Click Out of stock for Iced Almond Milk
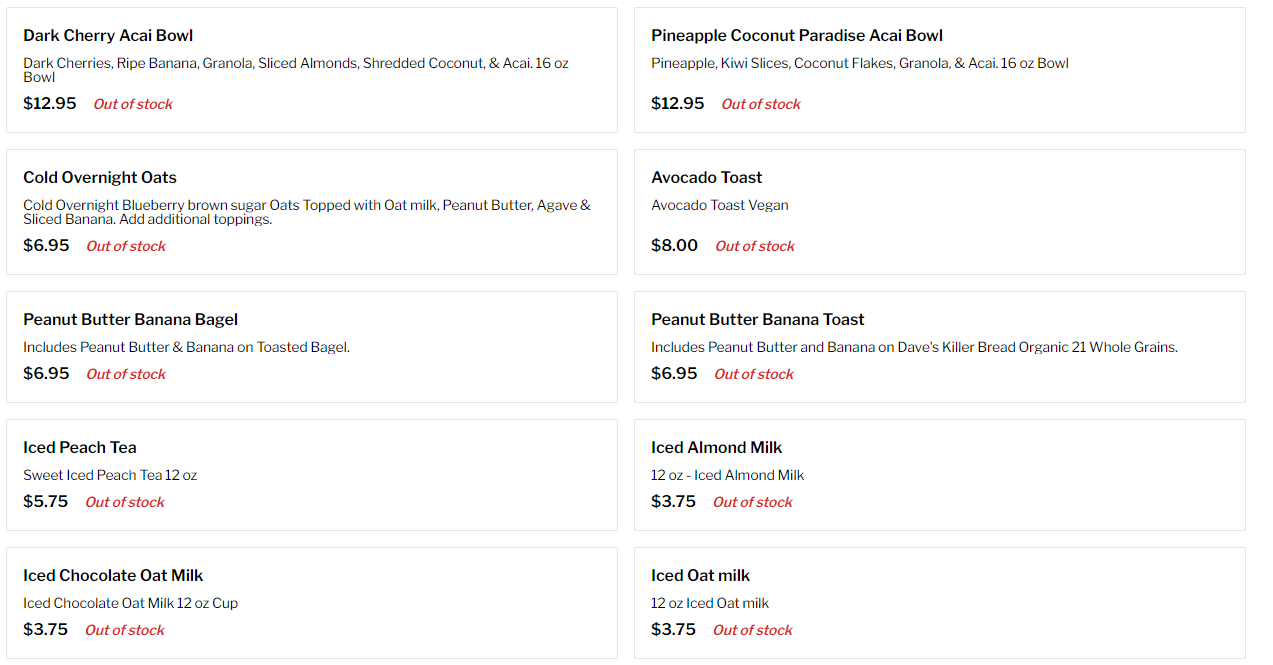This screenshot has width=1273, height=665. (x=752, y=502)
